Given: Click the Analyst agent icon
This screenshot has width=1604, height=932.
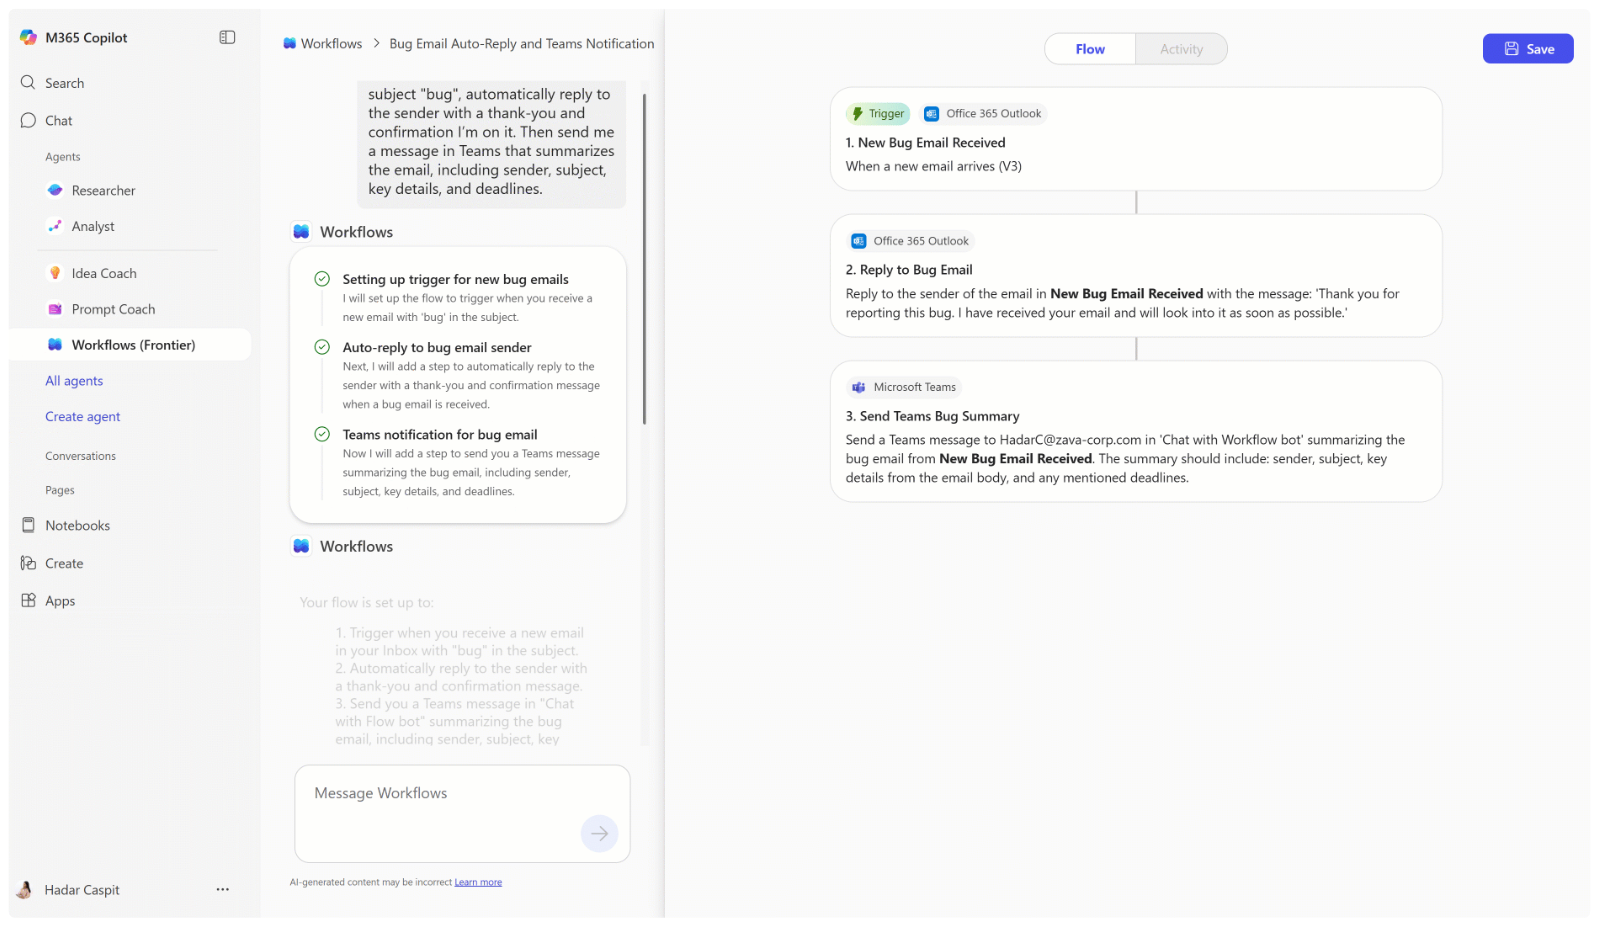Looking at the screenshot, I should click(55, 227).
